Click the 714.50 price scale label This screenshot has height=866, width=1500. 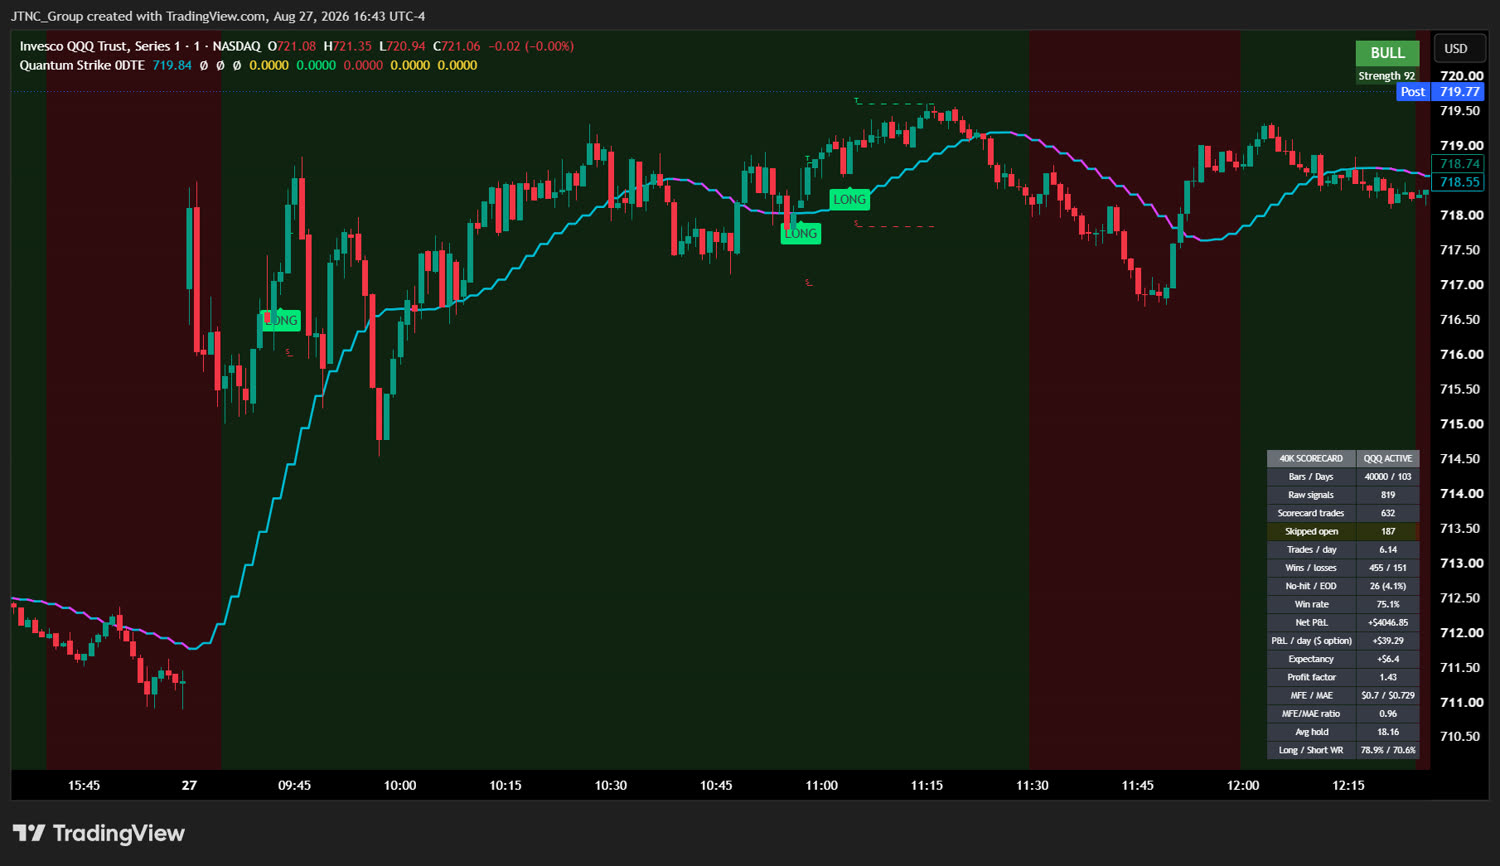(x=1461, y=459)
